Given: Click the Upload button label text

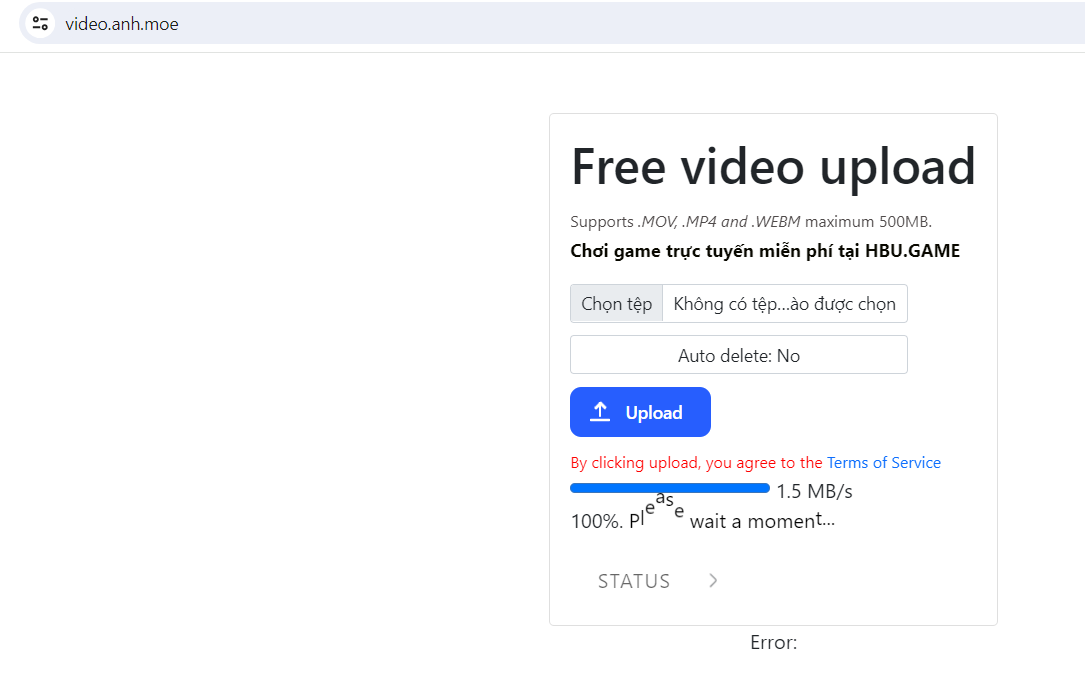Looking at the screenshot, I should [654, 413].
